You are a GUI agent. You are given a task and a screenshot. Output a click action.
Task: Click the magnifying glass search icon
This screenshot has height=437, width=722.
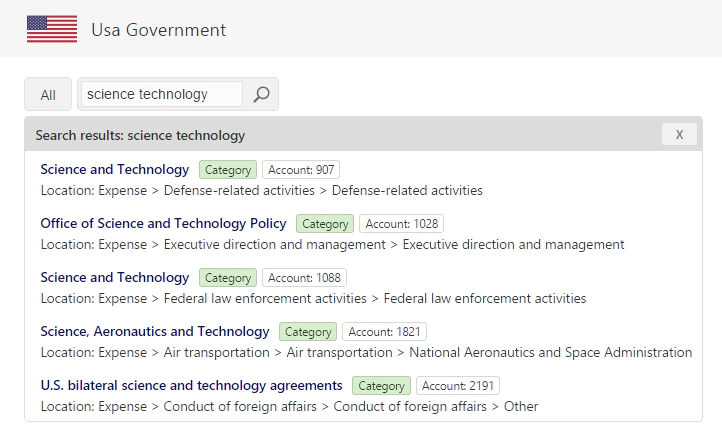point(261,94)
